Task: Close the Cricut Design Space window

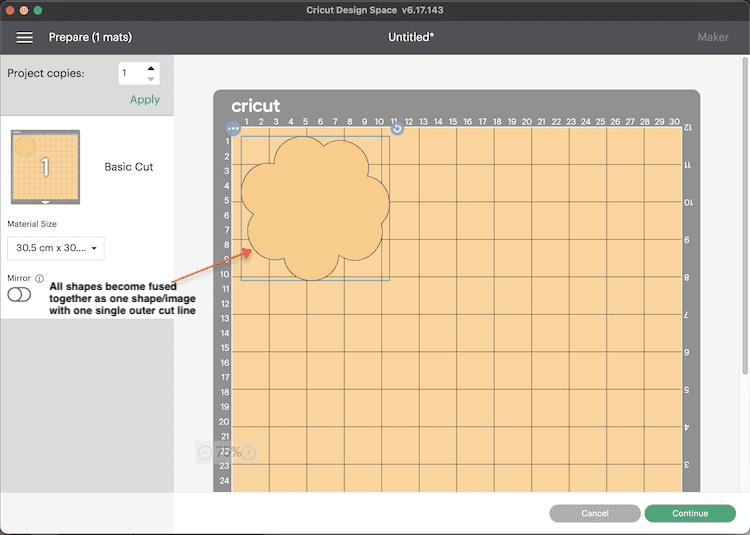Action: point(10,10)
